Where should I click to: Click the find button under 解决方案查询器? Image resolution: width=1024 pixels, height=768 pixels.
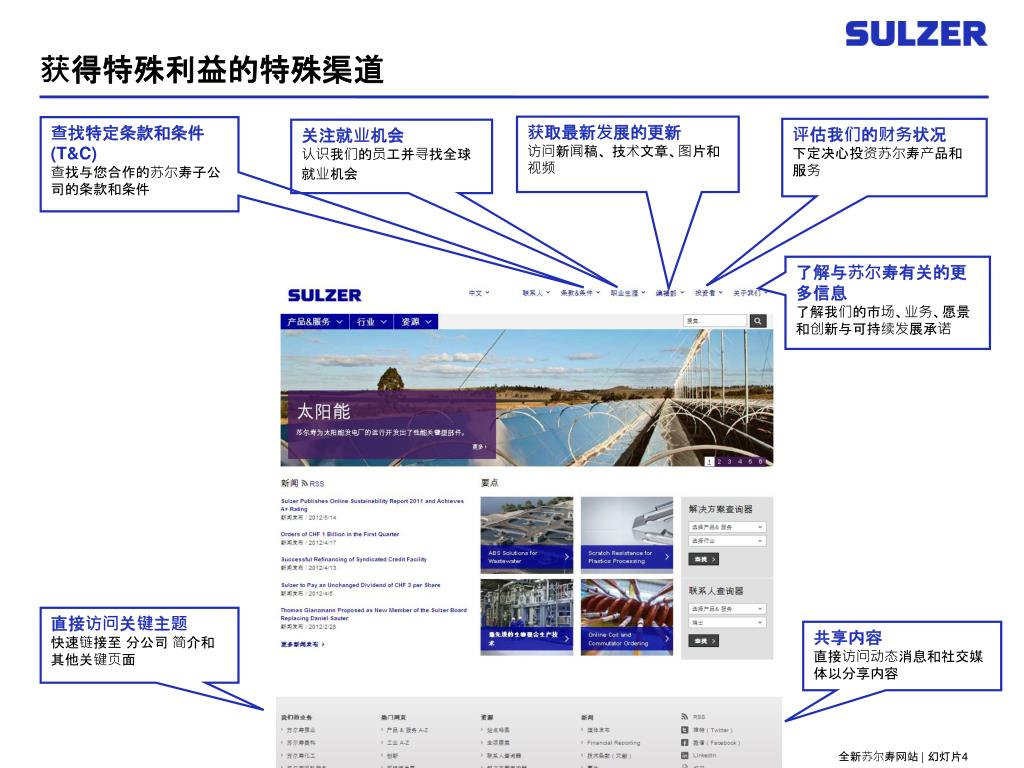[703, 560]
